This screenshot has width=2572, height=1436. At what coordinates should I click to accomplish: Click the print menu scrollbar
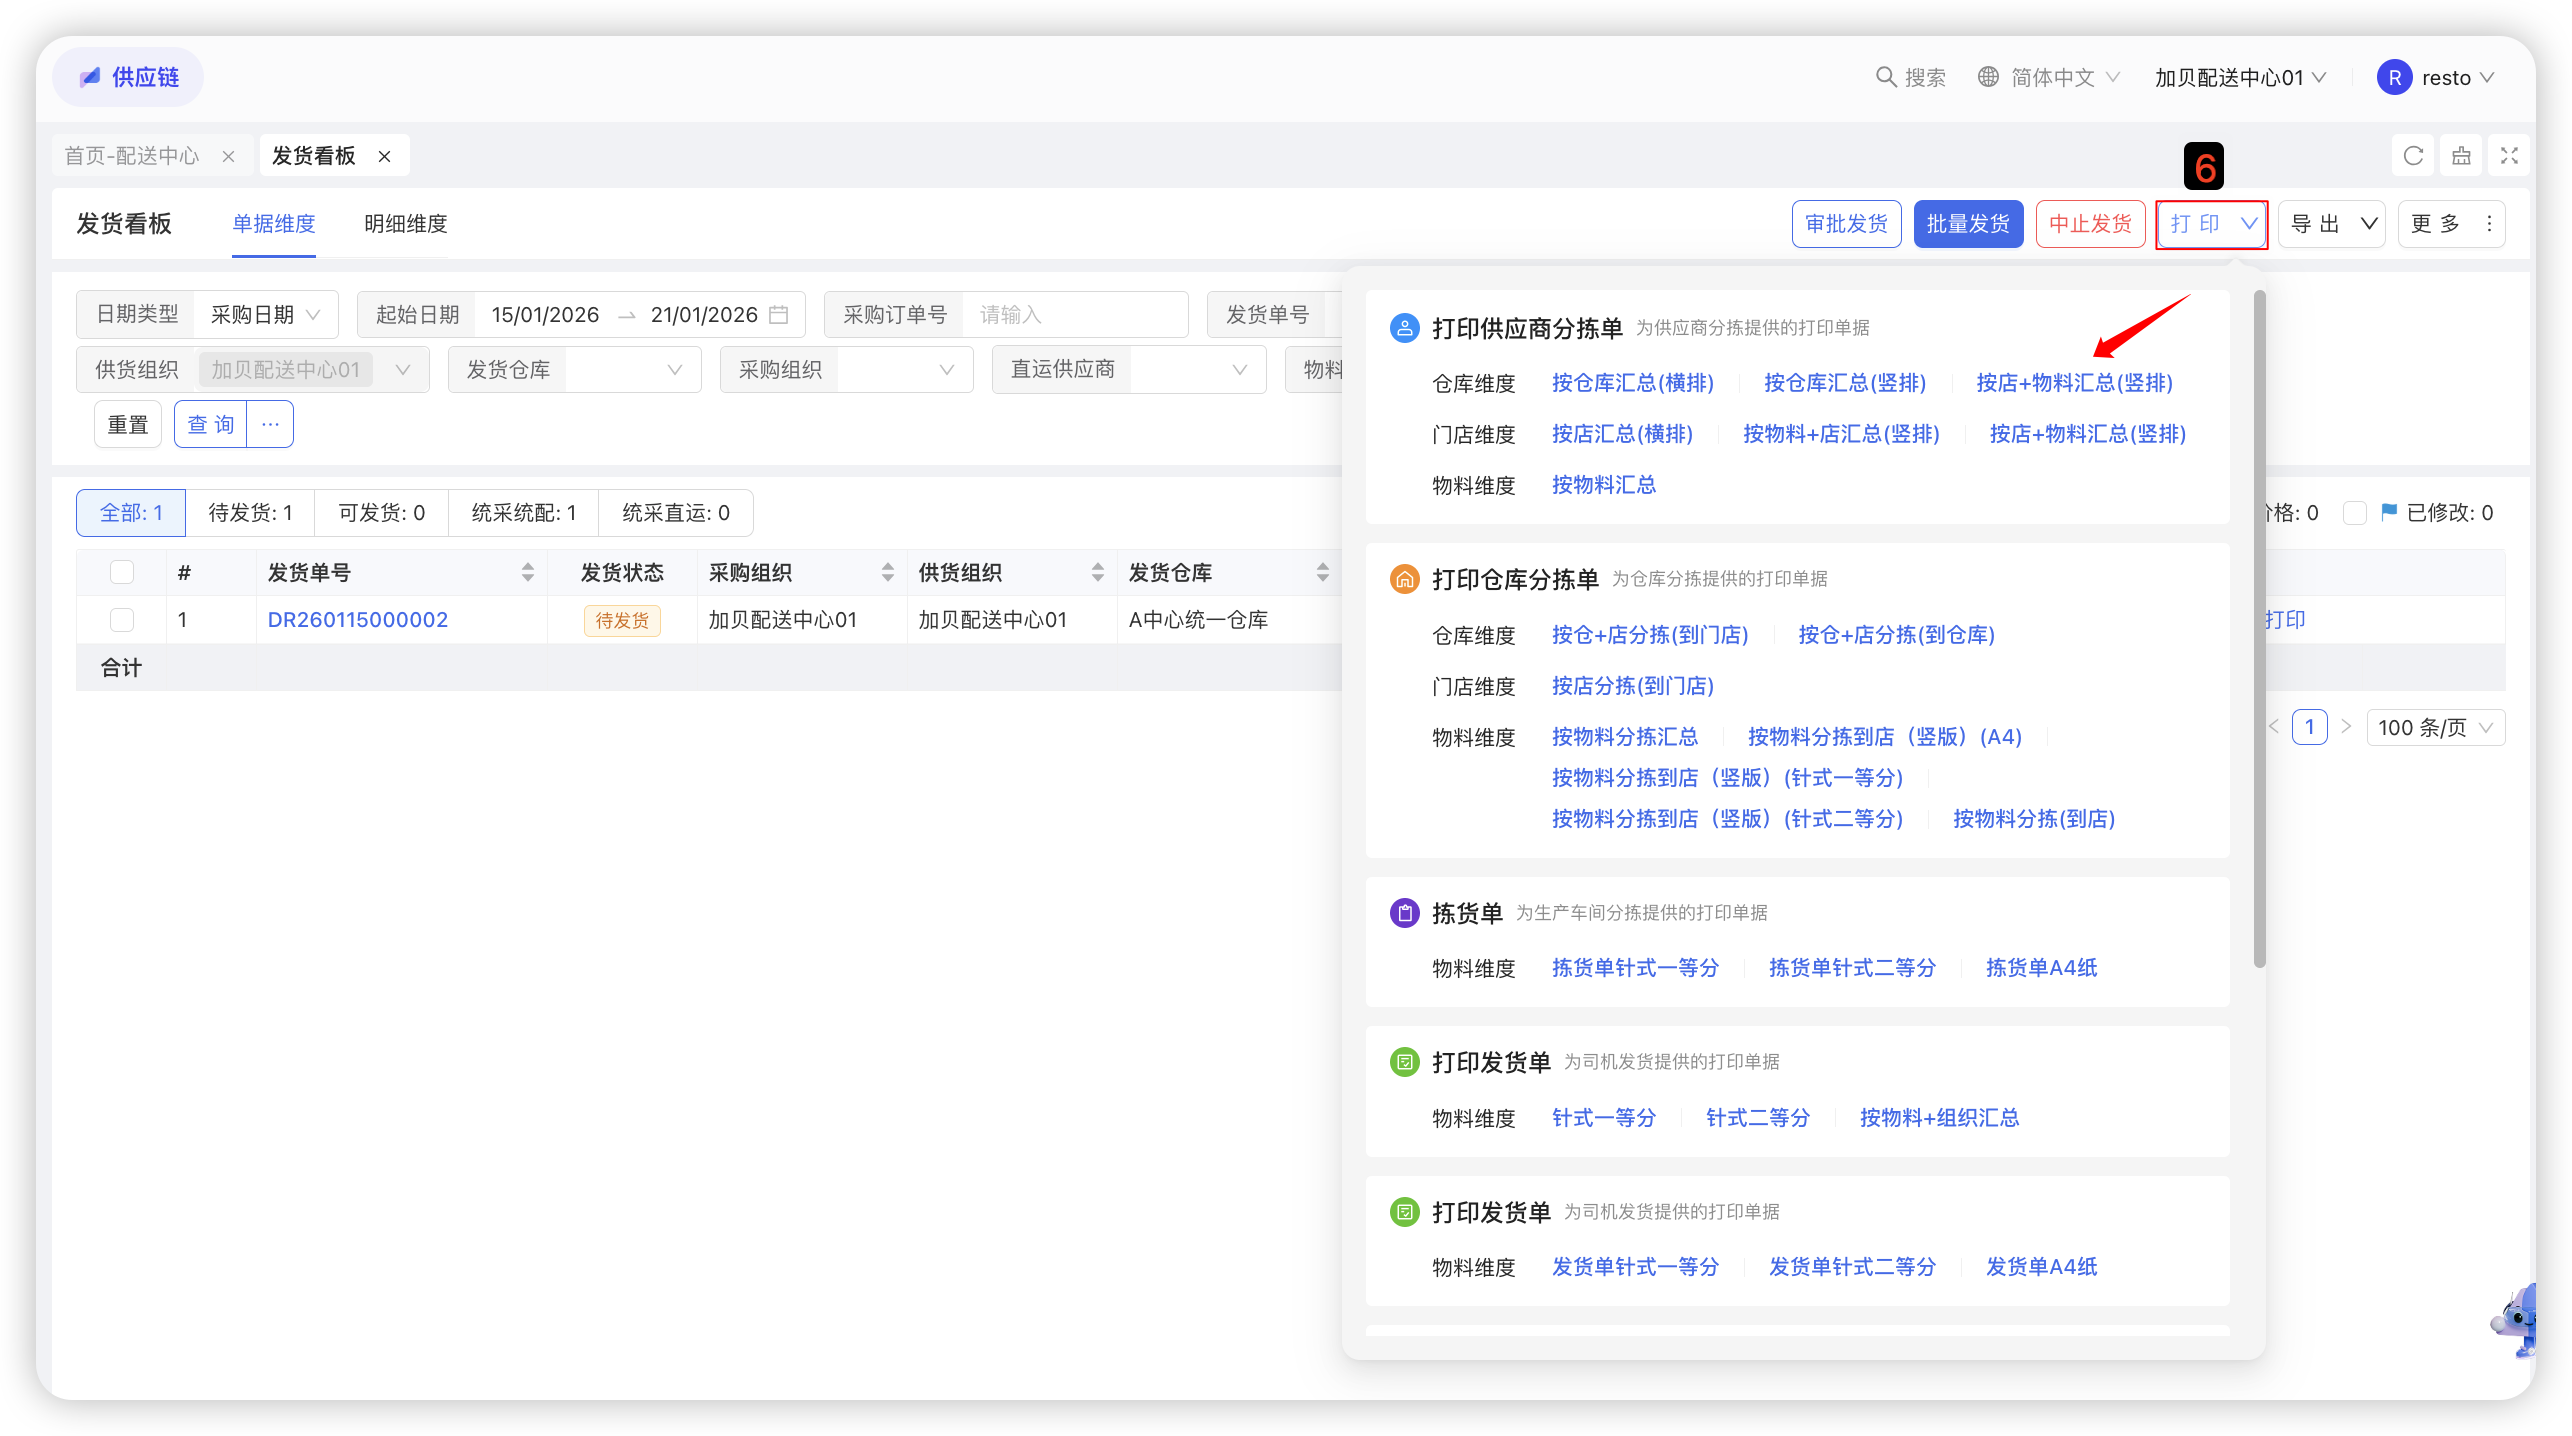pos(2259,630)
